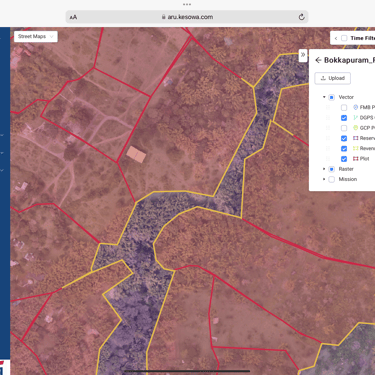This screenshot has height=375, width=375.
Task: Collapse the Vector layer group
Action: (324, 97)
